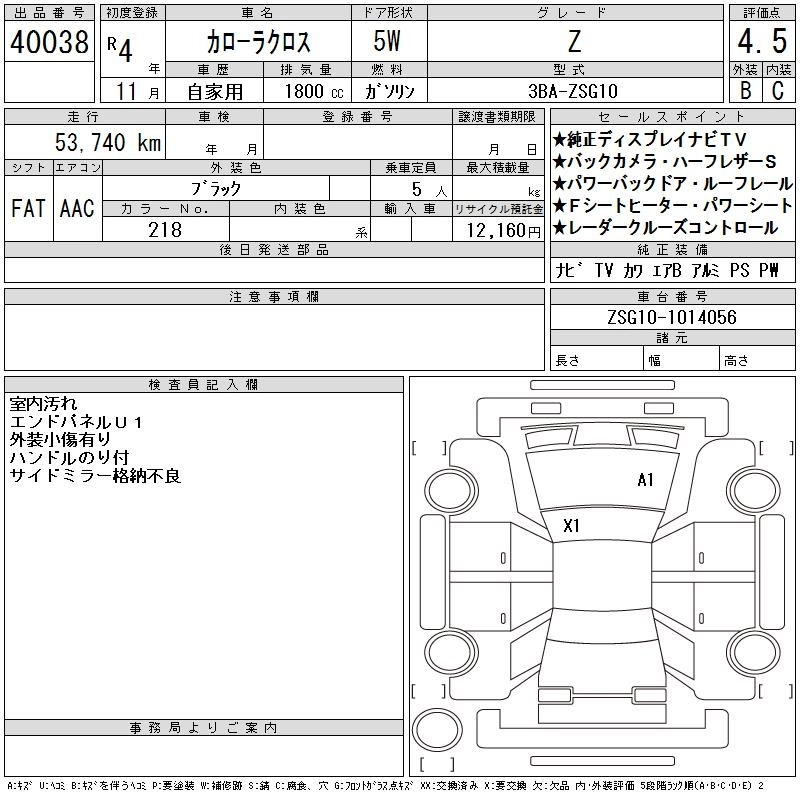Click the 検査員記入欄 header
The width and height of the screenshot is (800, 800).
tap(204, 385)
